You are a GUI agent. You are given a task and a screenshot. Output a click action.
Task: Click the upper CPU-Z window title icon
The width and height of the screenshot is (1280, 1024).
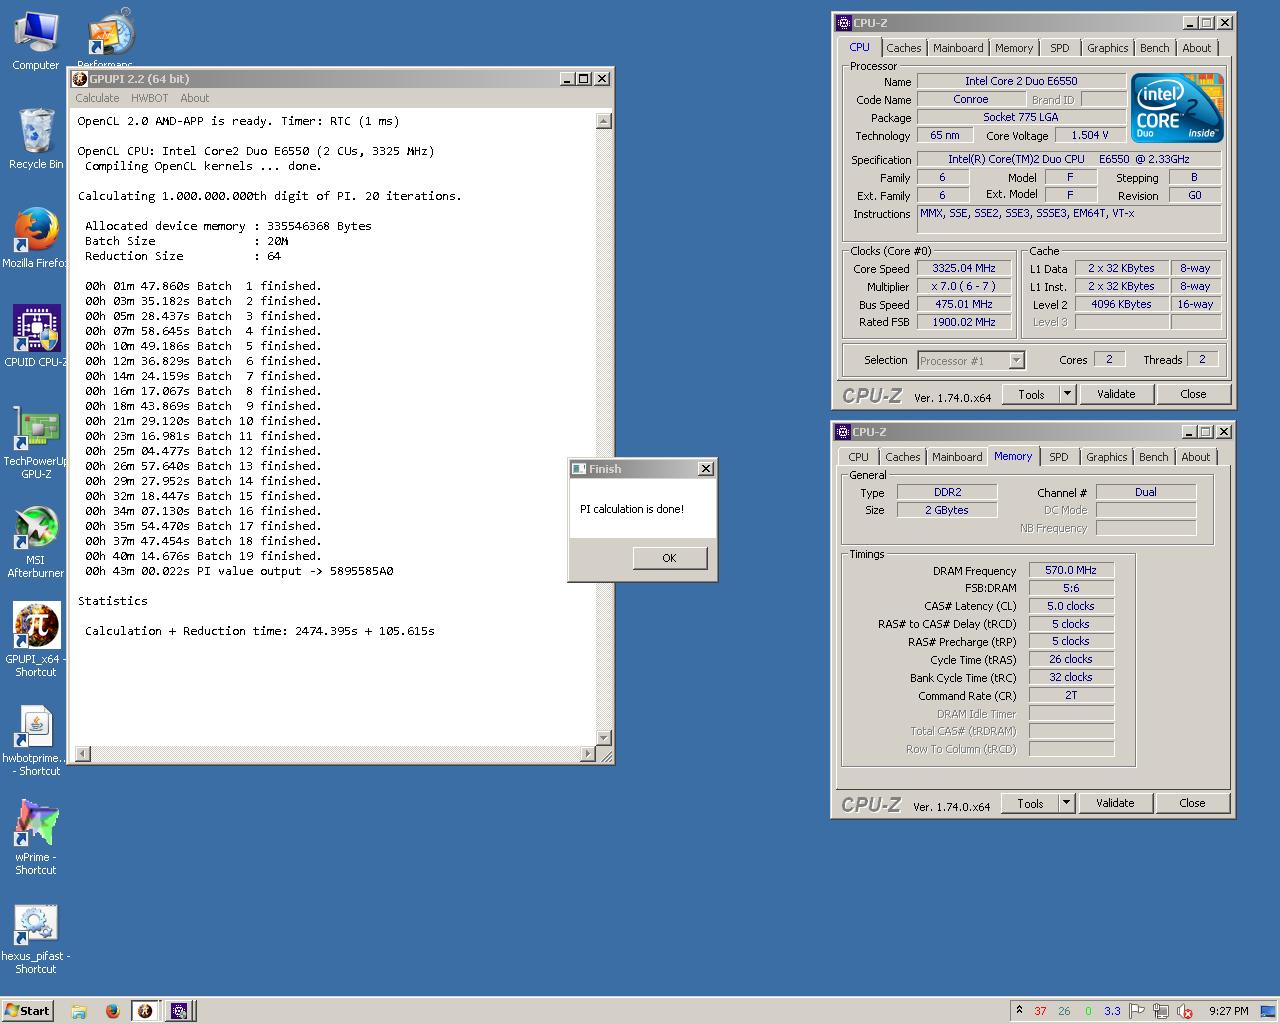click(x=843, y=23)
